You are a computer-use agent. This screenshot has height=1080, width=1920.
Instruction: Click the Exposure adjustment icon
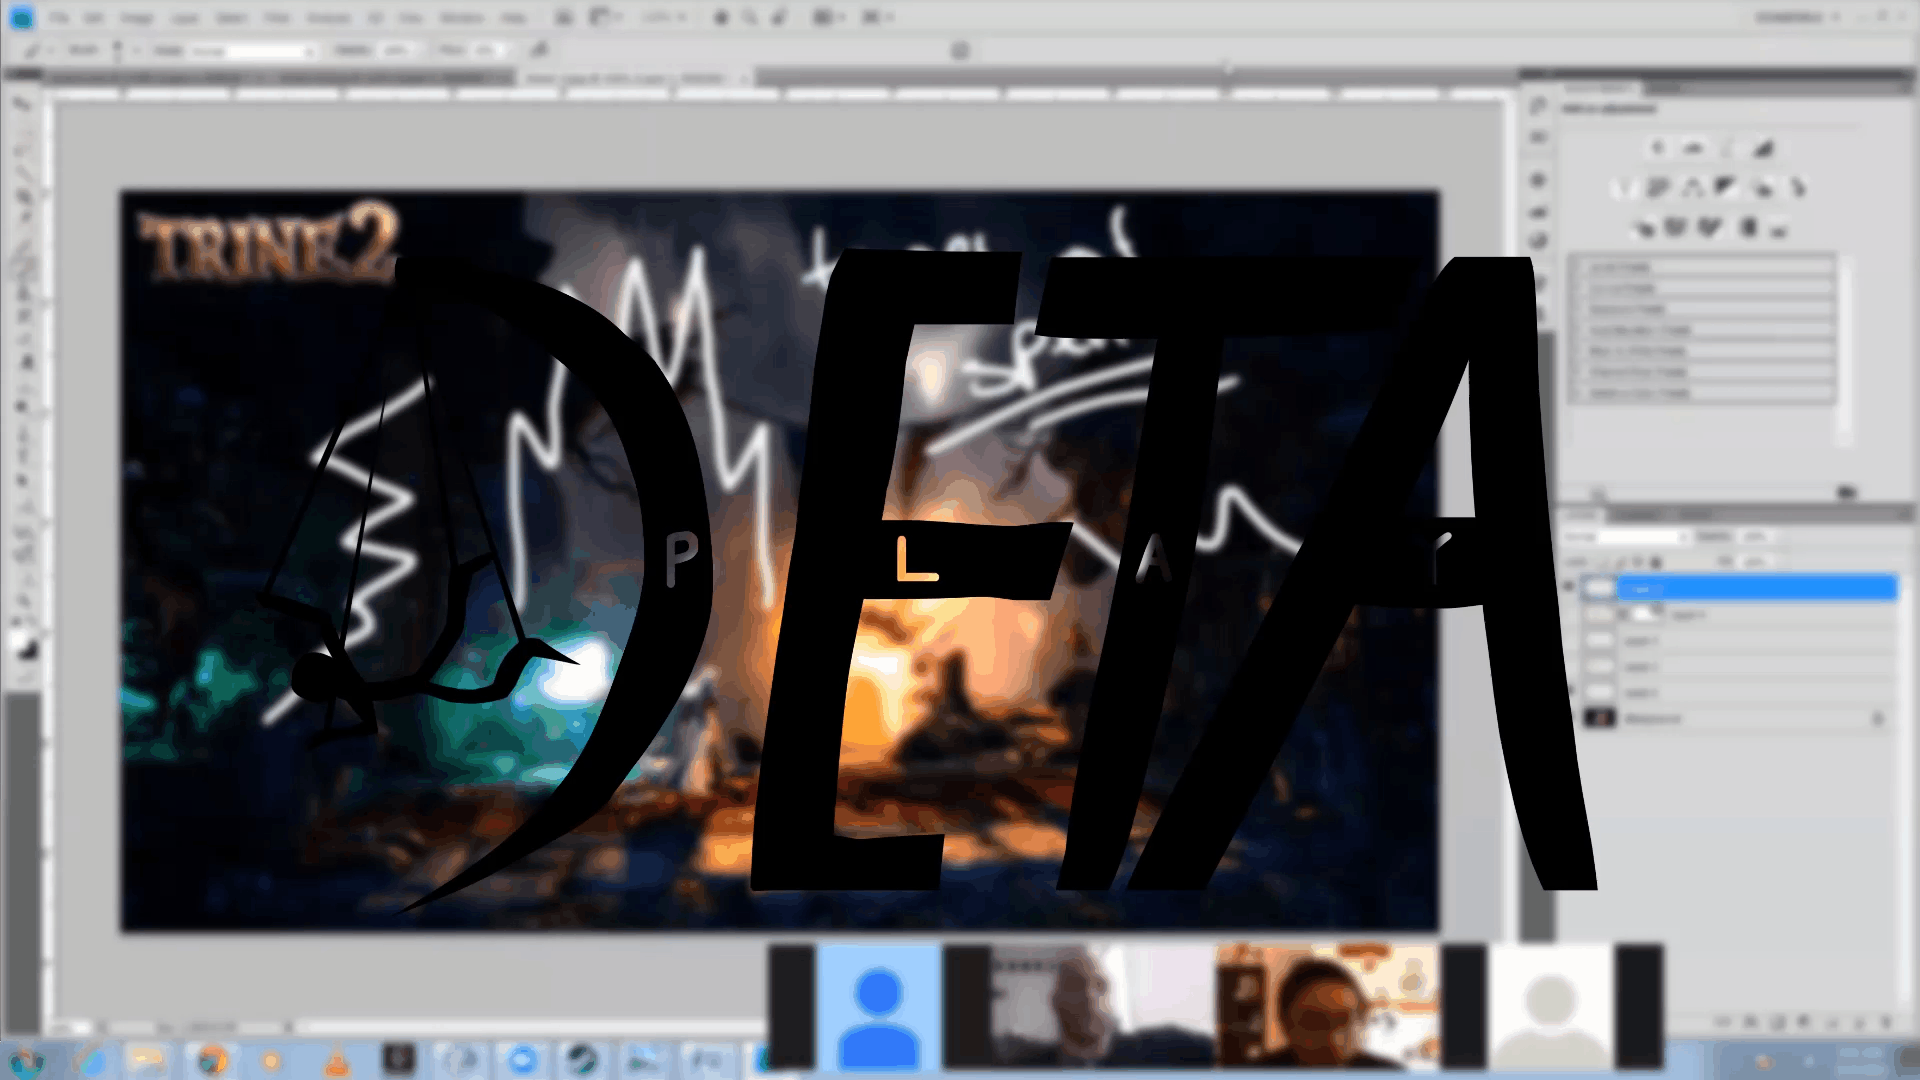tap(1763, 148)
